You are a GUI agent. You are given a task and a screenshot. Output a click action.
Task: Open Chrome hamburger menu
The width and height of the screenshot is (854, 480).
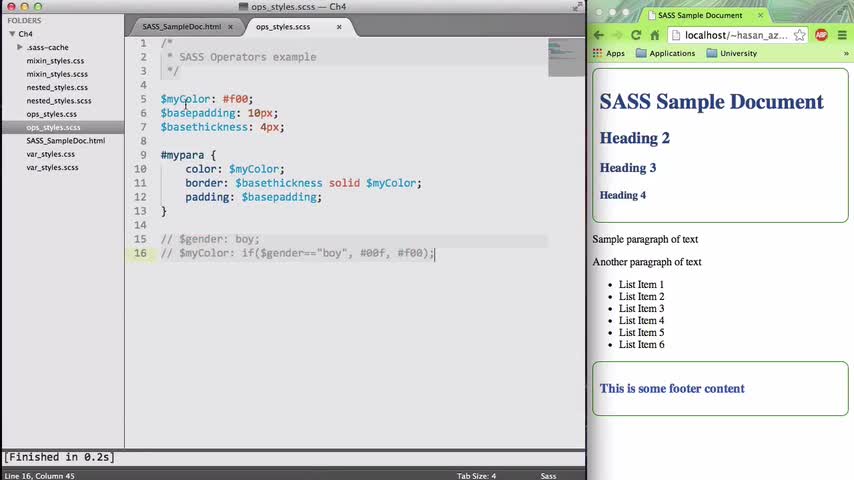[x=842, y=35]
